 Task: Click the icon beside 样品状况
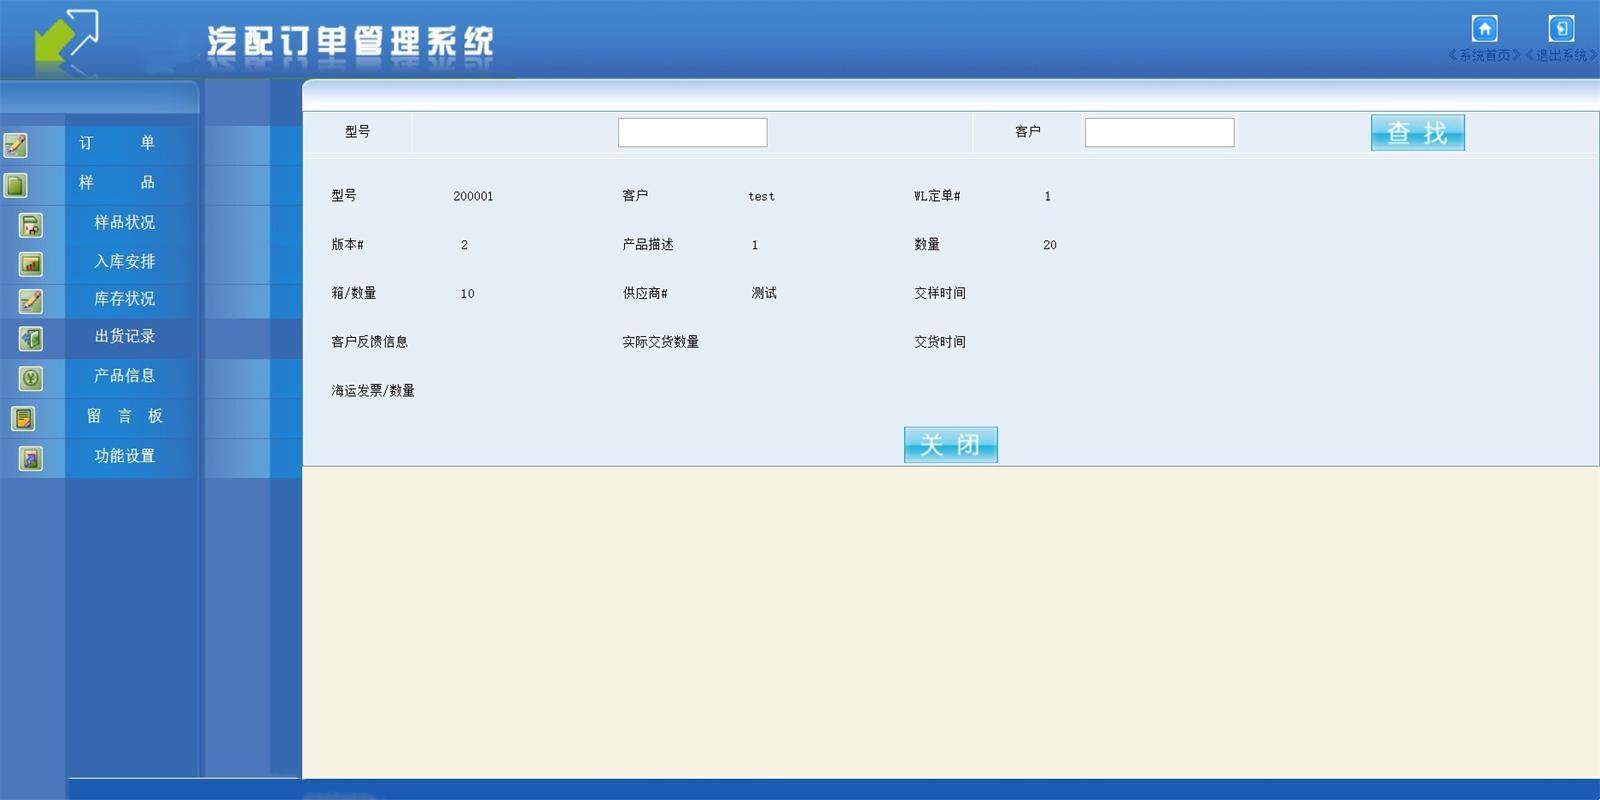point(31,225)
